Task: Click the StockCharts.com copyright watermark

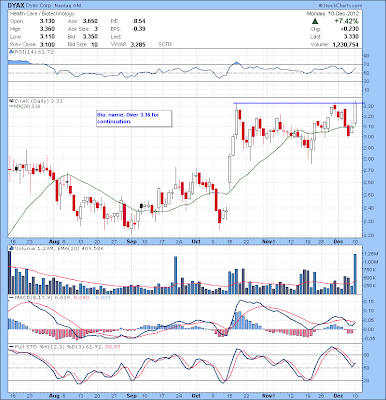Action: 340,6
